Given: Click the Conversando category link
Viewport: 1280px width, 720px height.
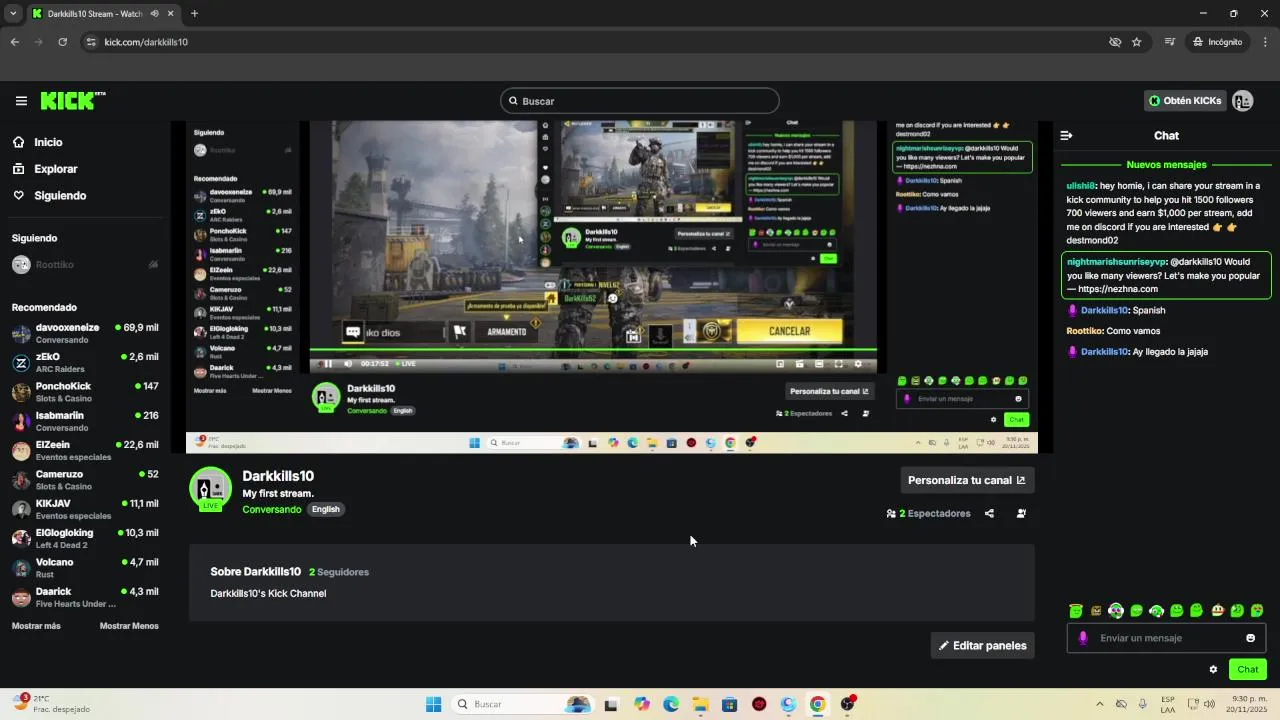Looking at the screenshot, I should click(x=271, y=510).
